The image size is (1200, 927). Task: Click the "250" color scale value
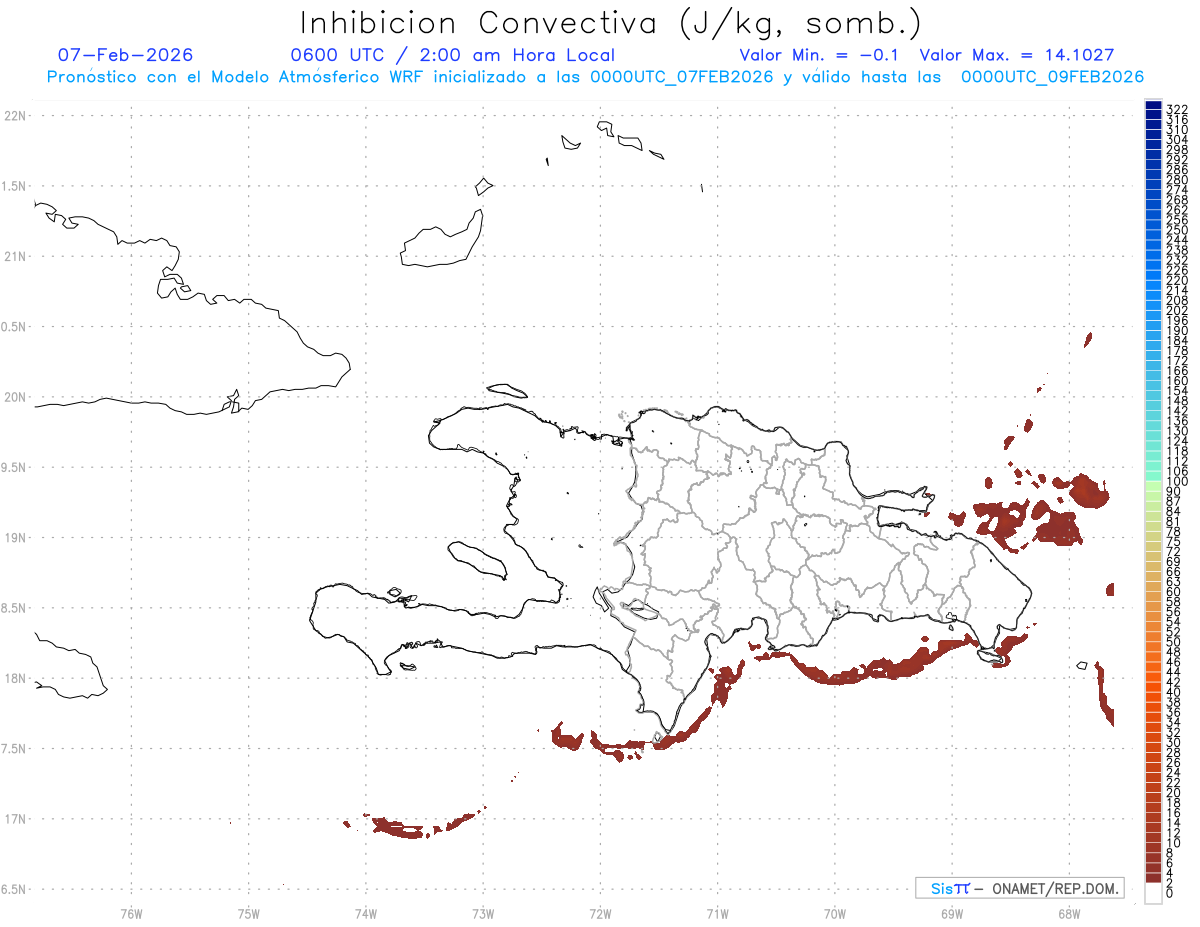(x=1177, y=231)
